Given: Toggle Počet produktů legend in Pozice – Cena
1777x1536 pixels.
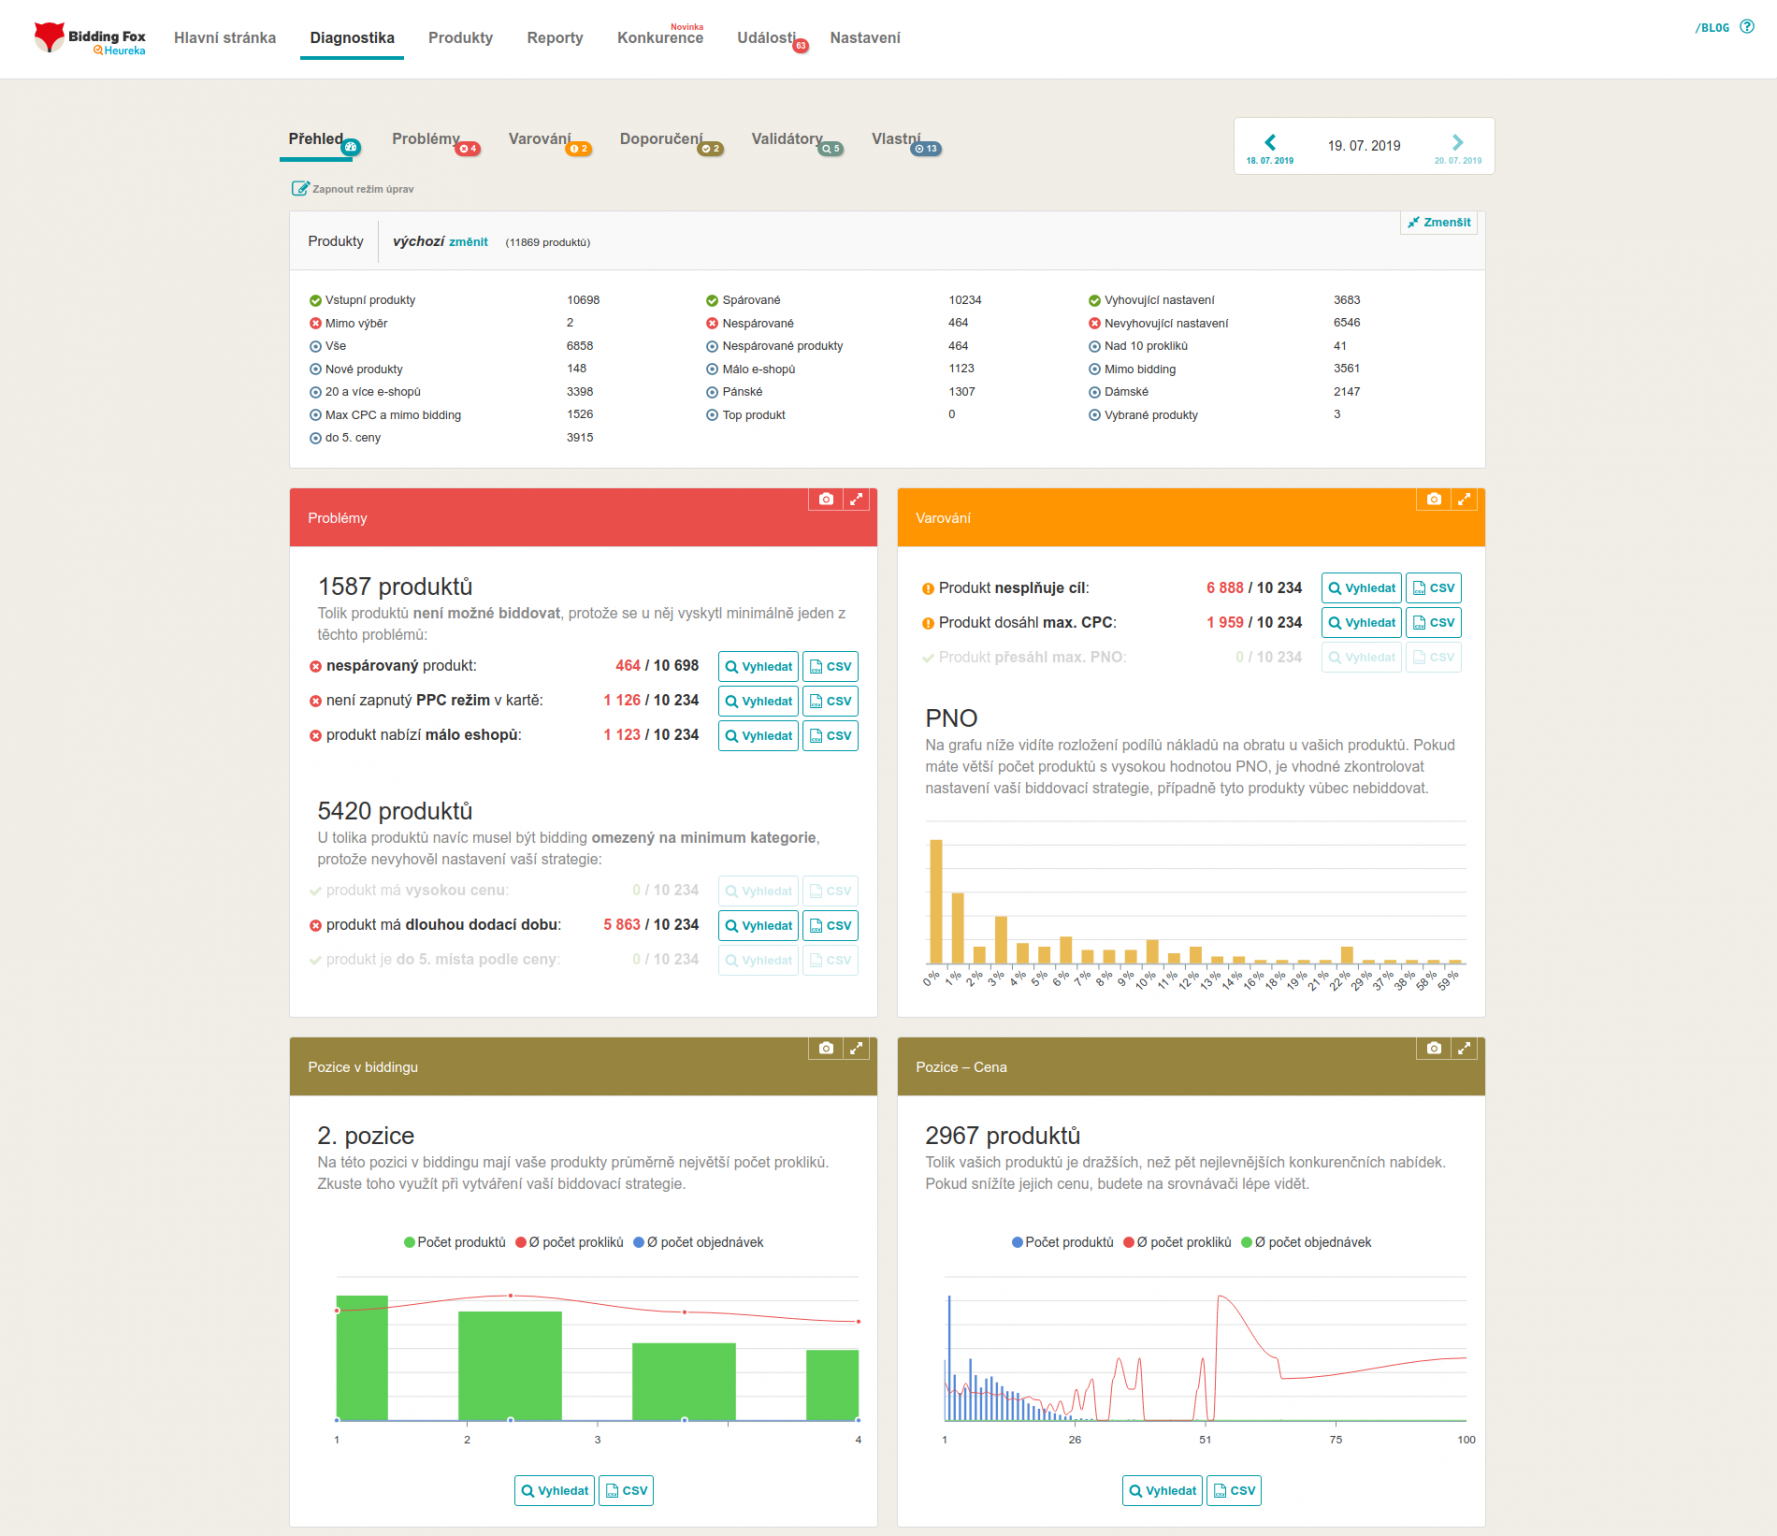Looking at the screenshot, I should pyautogui.click(x=1062, y=1242).
